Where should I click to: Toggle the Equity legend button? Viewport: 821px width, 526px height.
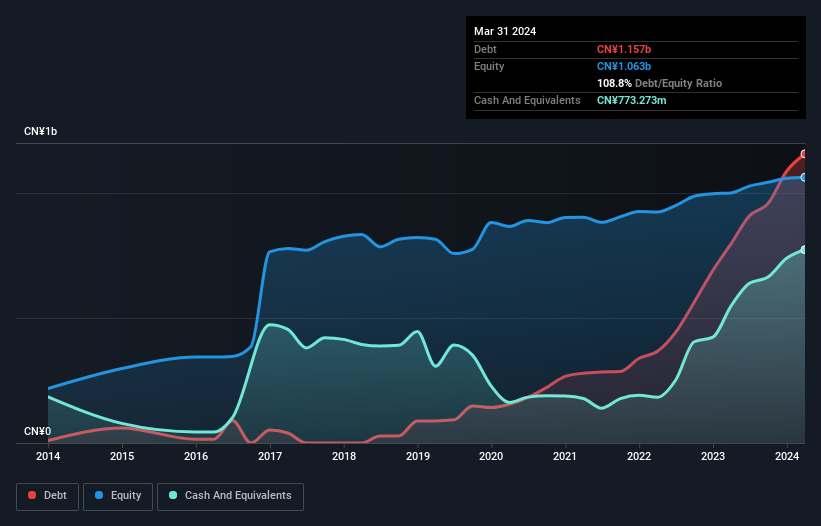[x=118, y=496]
